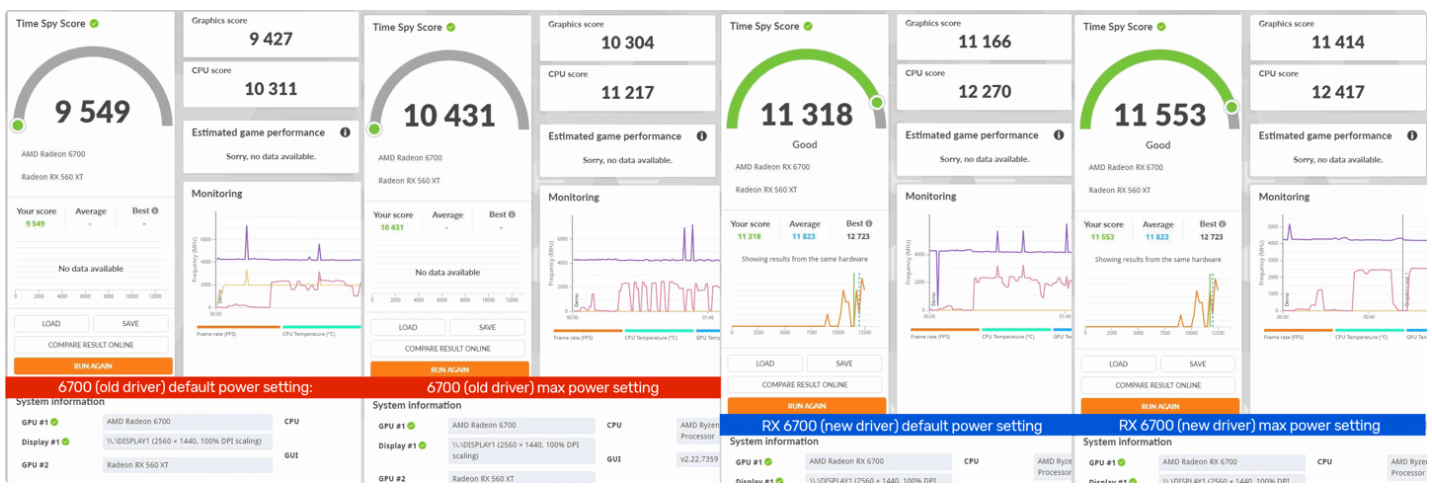The width and height of the screenshot is (1432, 497).
Task: Click COMPARE RESULT ONLINE in 11 318 result
Action: click(805, 385)
